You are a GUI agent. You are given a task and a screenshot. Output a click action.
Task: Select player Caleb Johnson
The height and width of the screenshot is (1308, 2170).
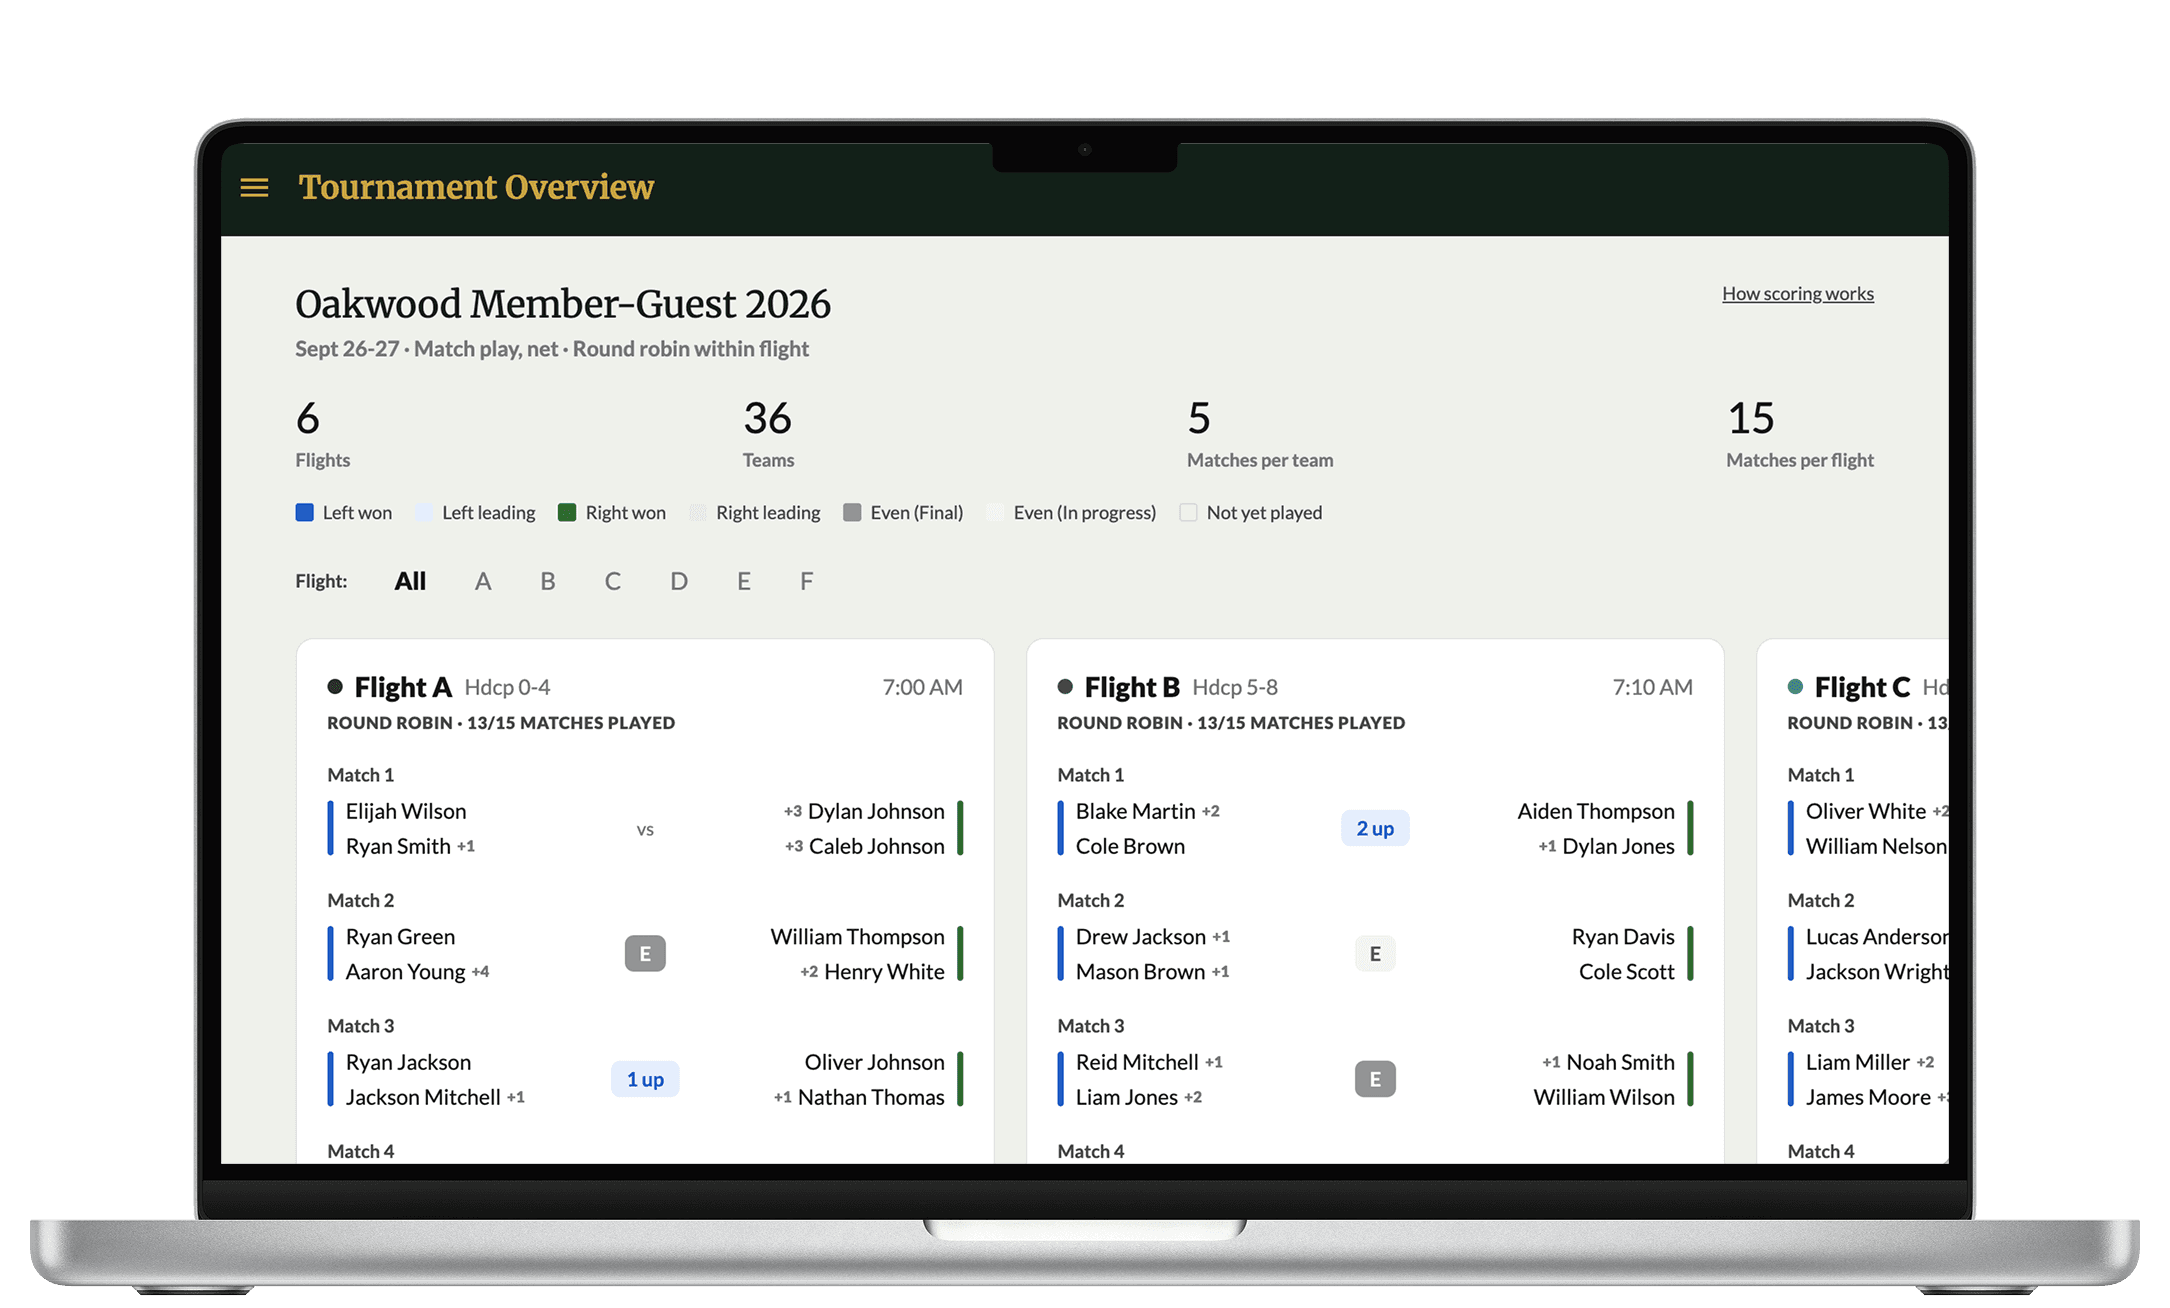[877, 846]
